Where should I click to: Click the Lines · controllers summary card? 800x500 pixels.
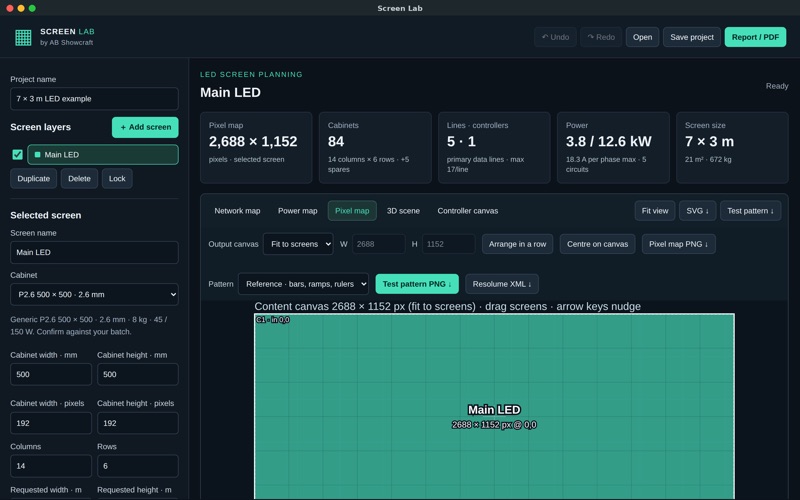click(494, 147)
